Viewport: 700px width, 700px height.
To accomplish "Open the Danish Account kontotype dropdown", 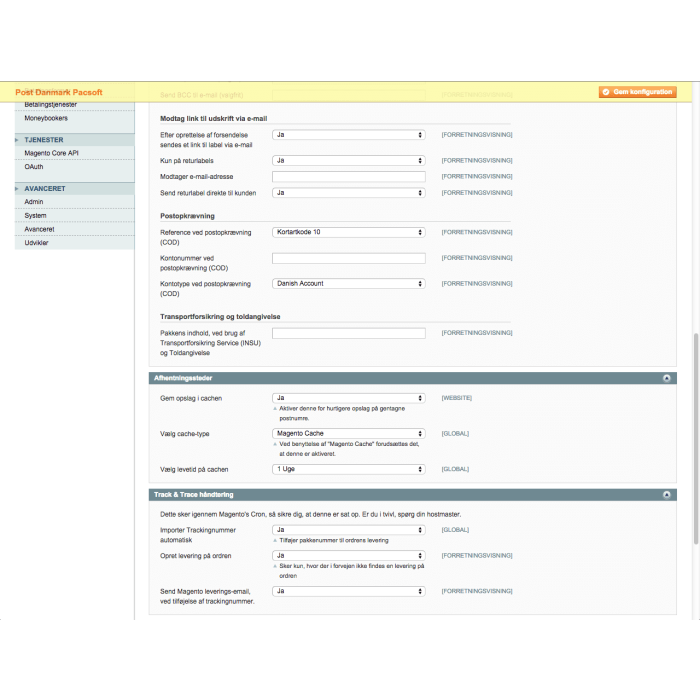I will pos(349,283).
